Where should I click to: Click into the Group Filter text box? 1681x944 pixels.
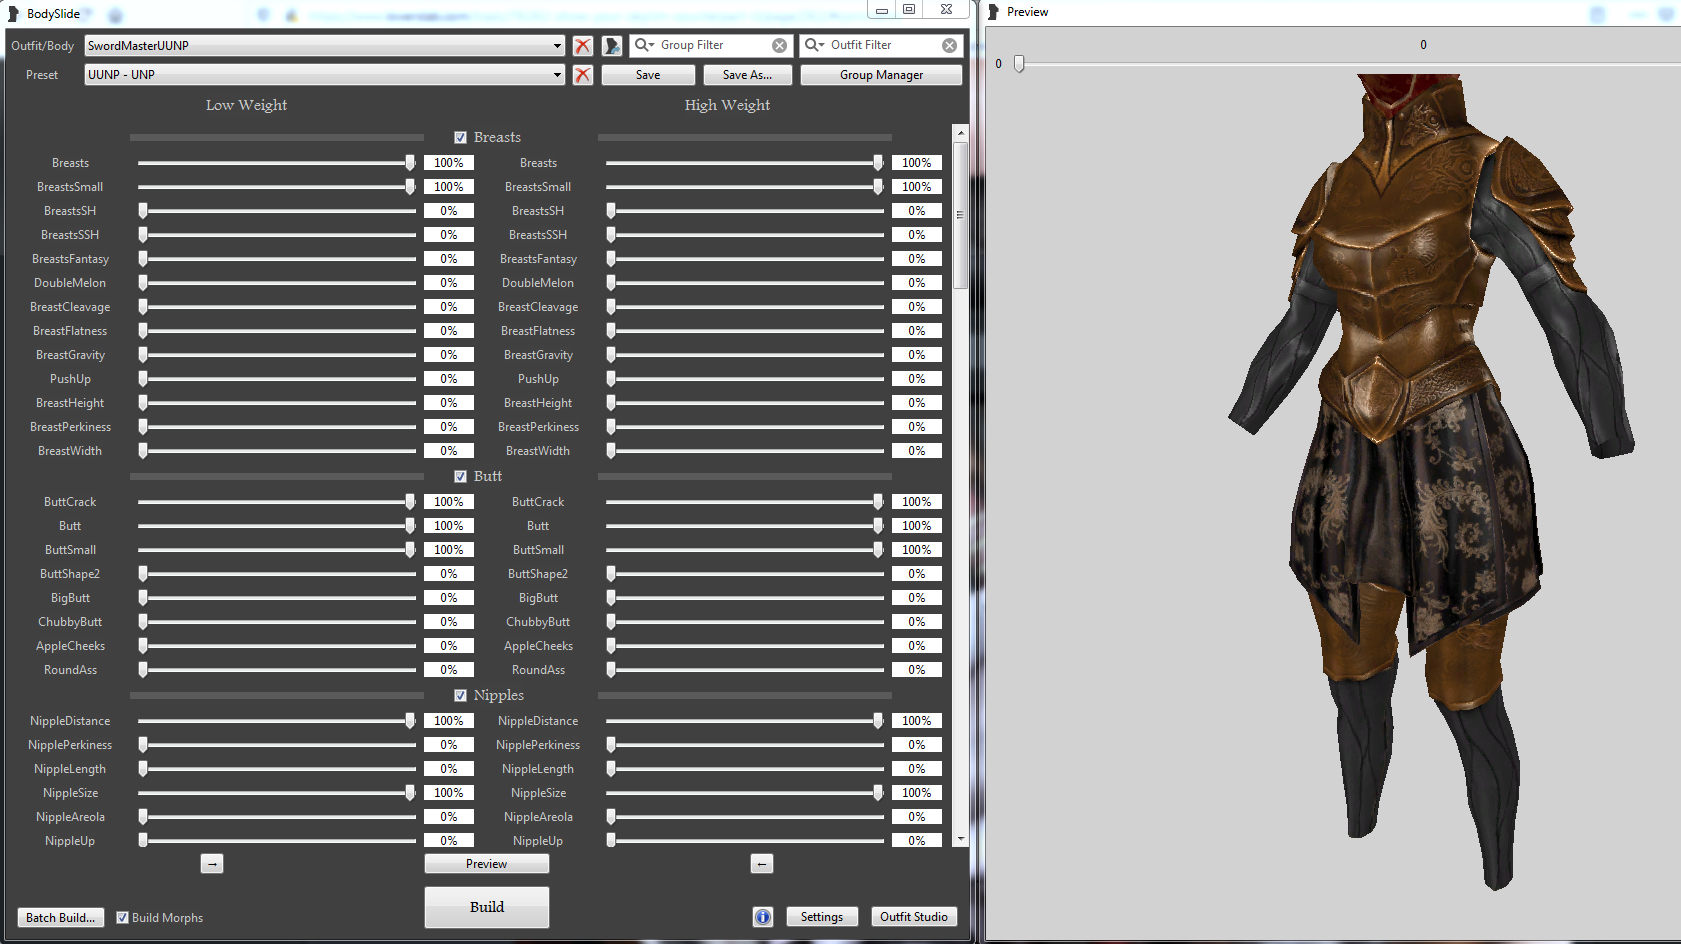[x=713, y=45]
